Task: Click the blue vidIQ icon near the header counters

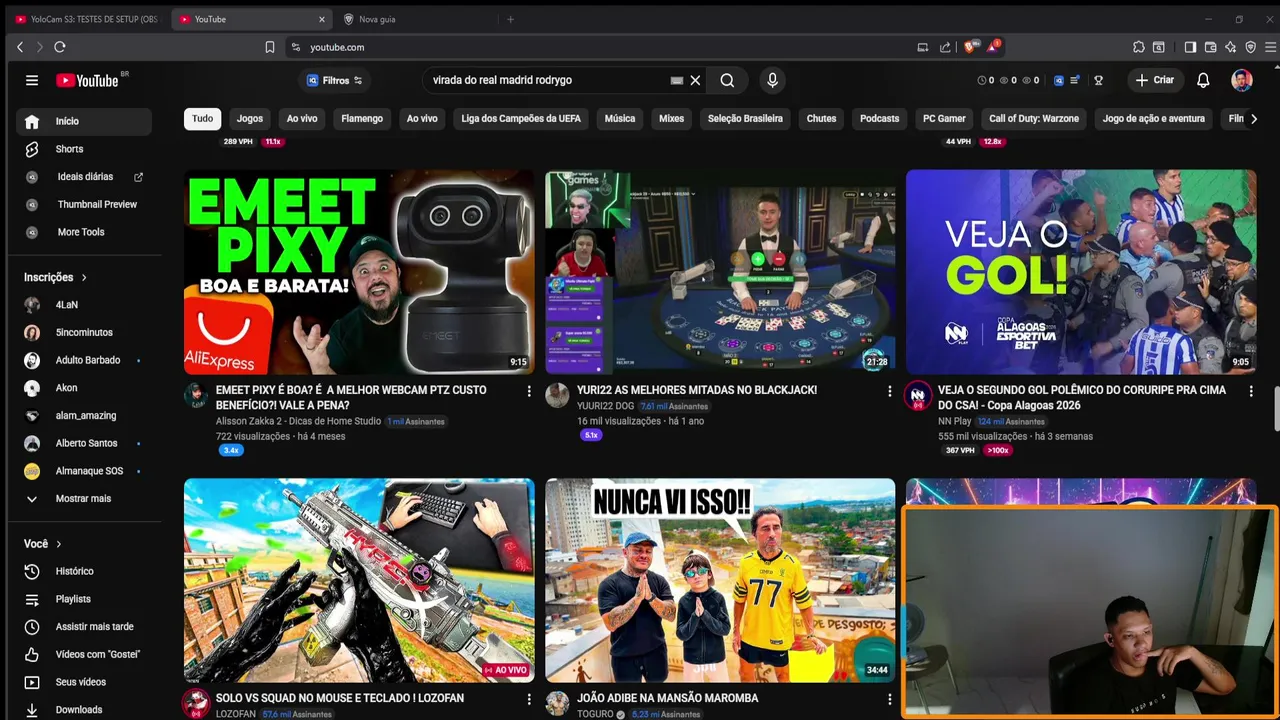Action: click(1059, 80)
